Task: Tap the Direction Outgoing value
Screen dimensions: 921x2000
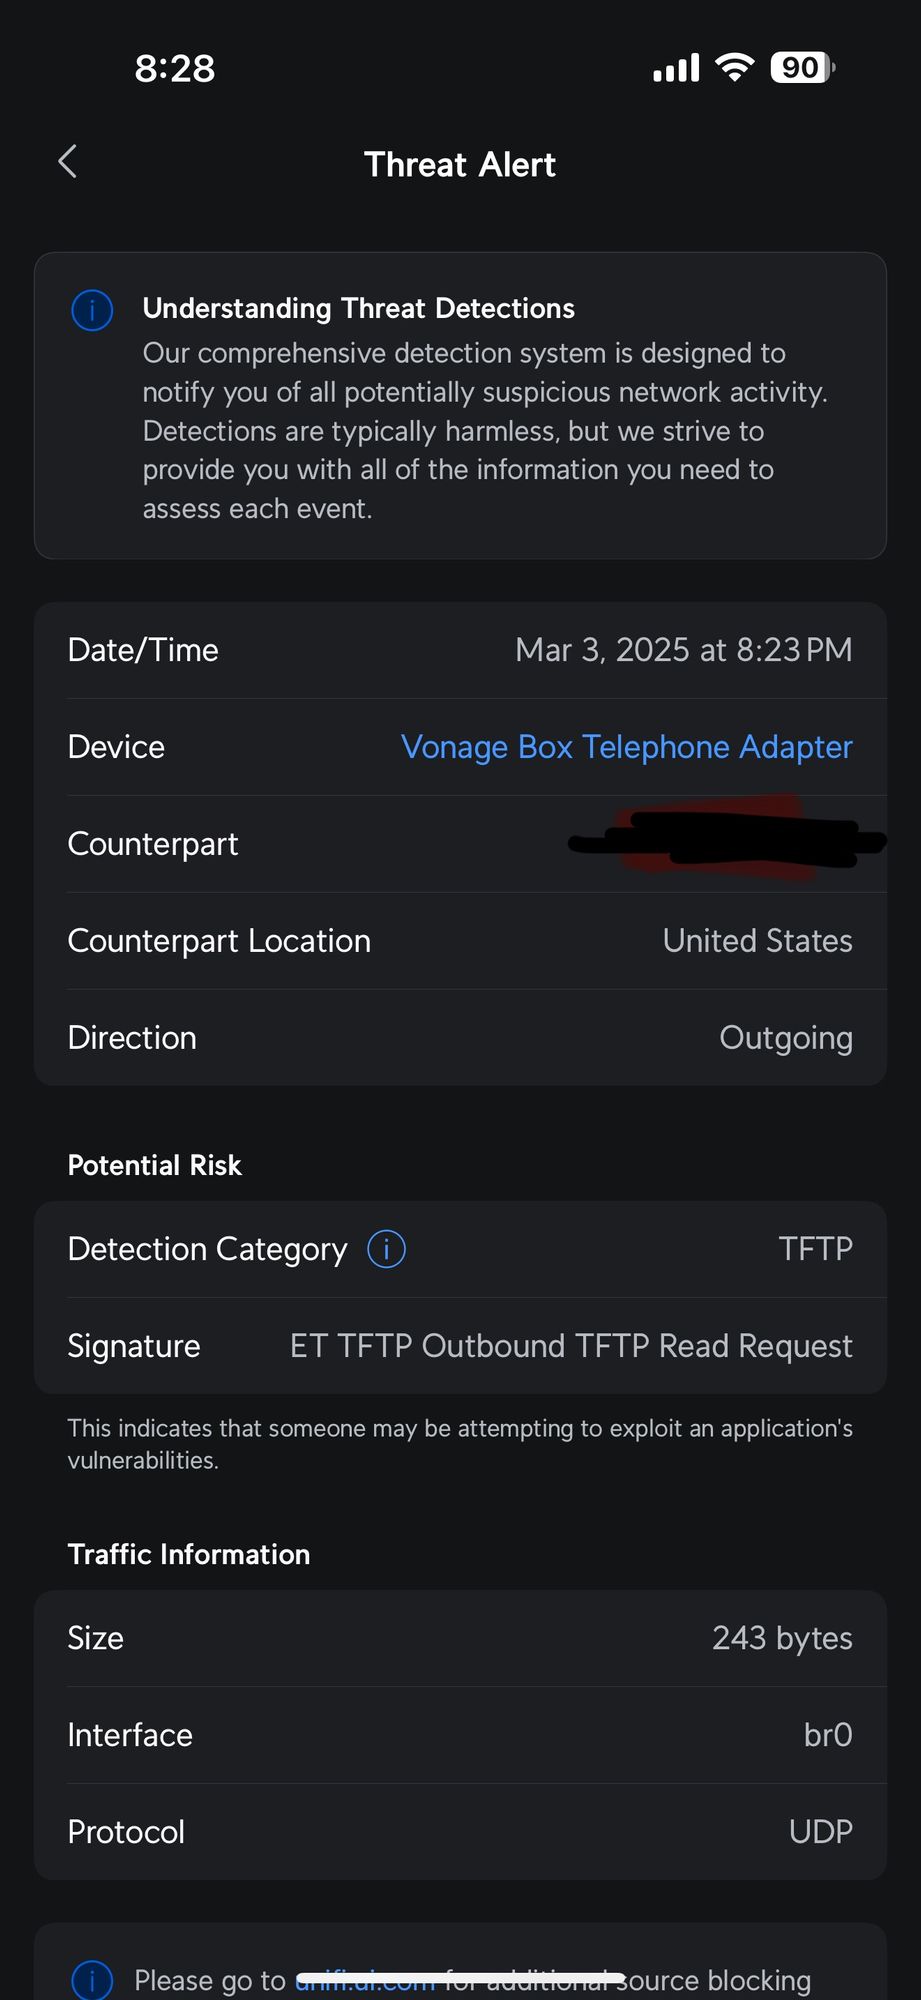Action: (x=786, y=1038)
